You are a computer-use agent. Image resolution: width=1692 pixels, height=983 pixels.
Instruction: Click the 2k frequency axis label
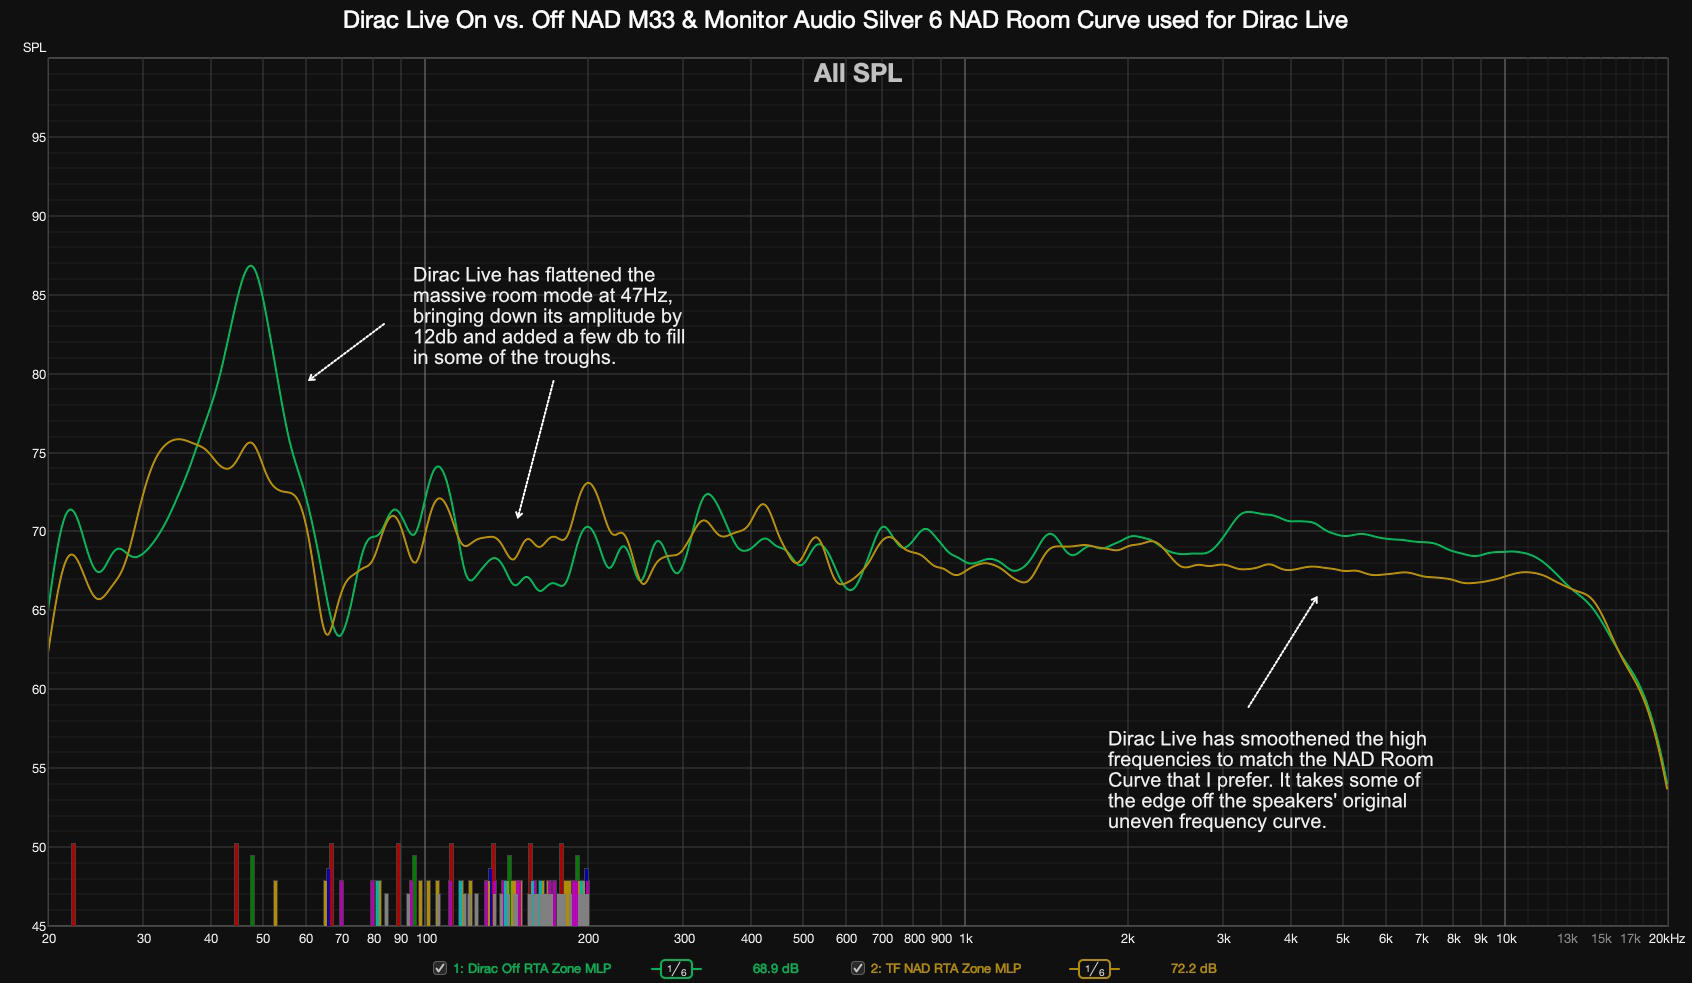coord(1128,938)
